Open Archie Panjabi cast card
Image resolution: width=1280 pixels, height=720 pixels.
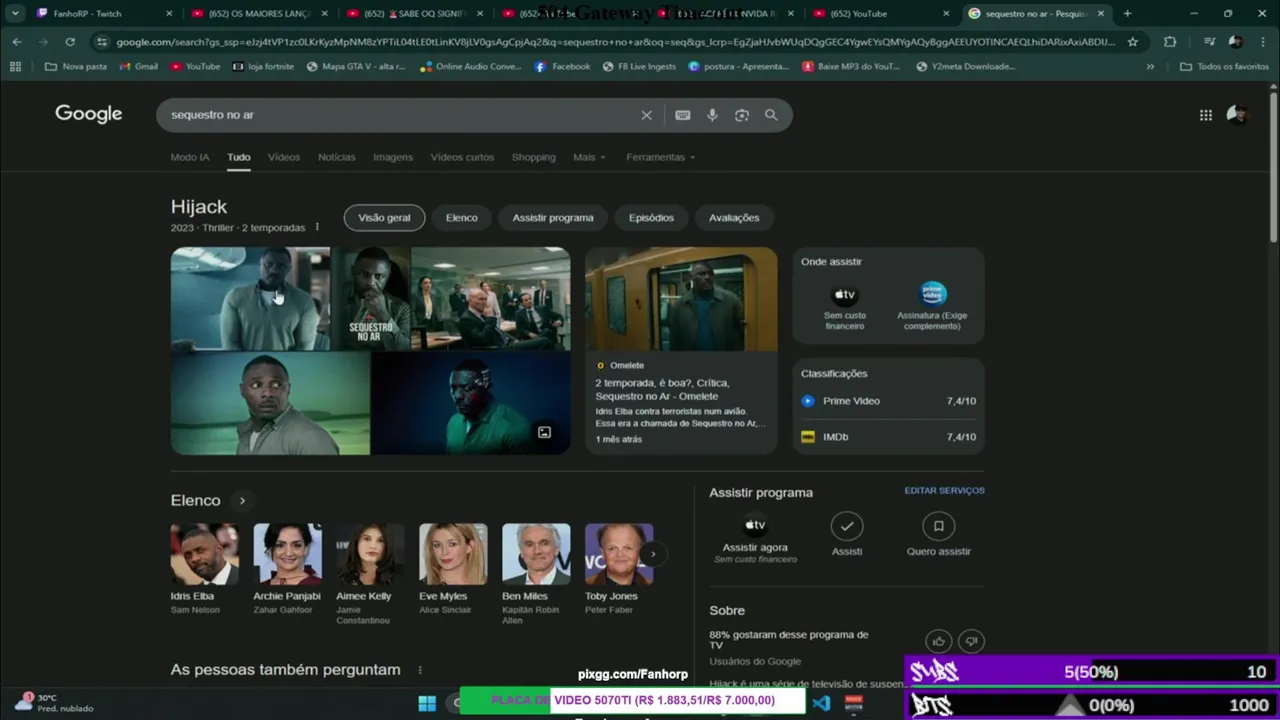pos(287,568)
